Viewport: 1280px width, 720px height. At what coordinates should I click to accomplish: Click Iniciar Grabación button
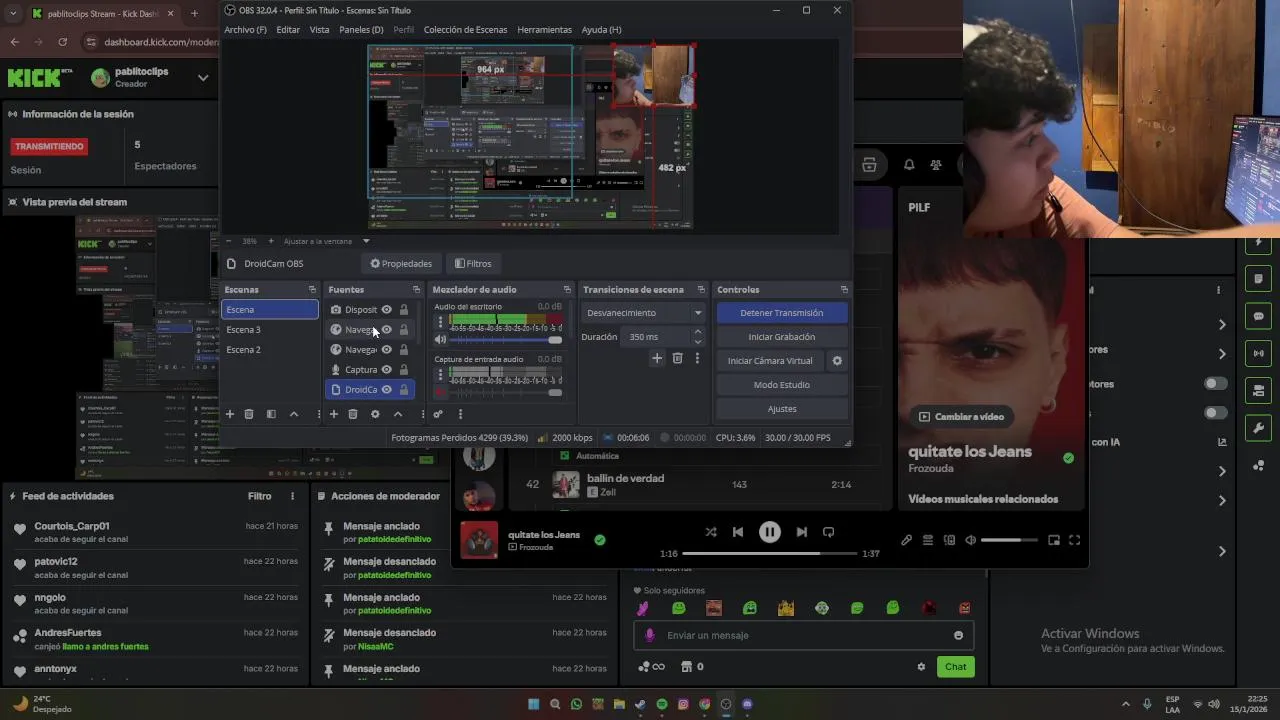pyautogui.click(x=782, y=337)
